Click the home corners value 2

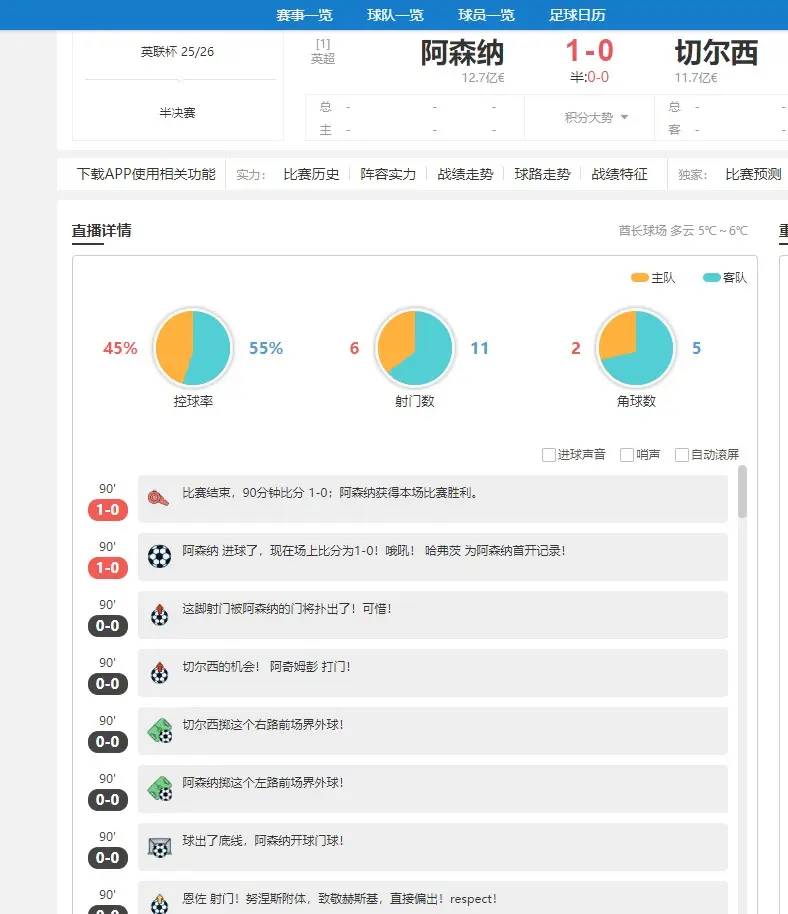coord(576,349)
